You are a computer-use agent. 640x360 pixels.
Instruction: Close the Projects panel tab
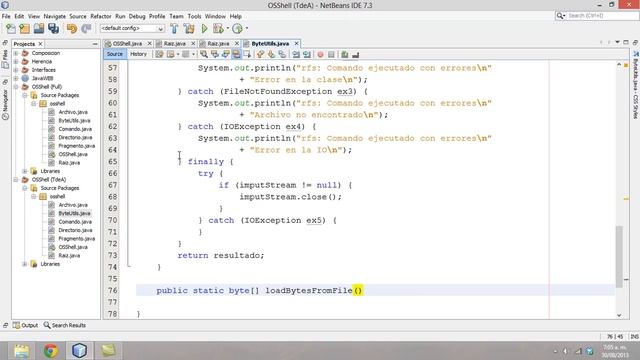pyautogui.click(x=40, y=44)
